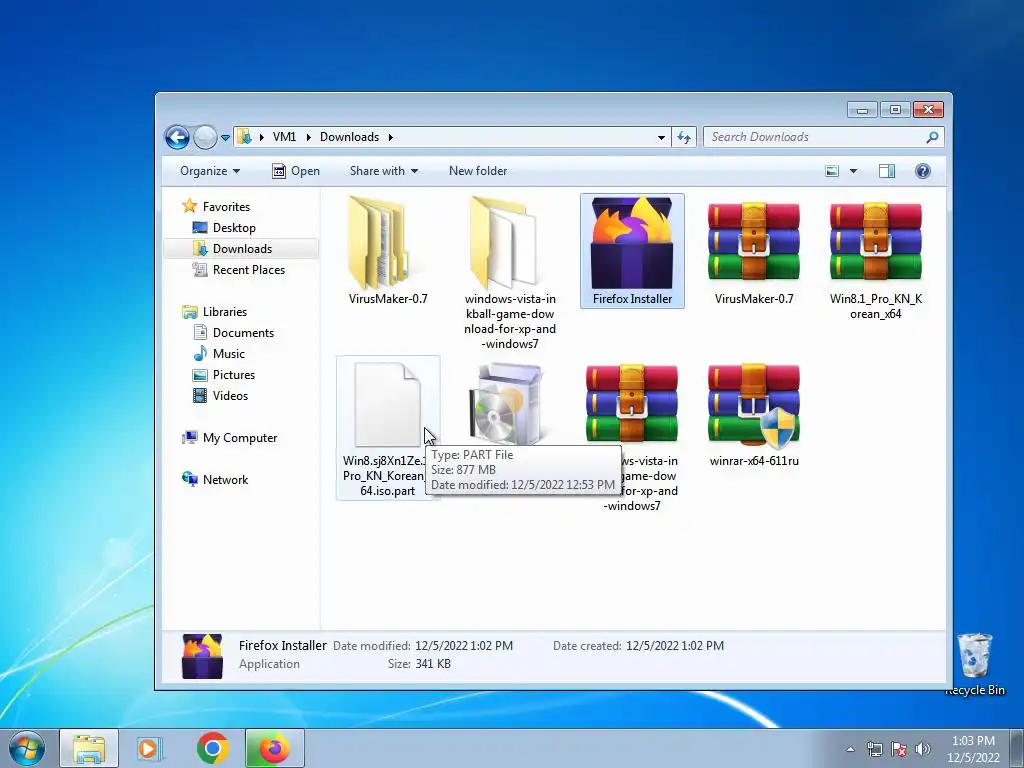Click the Firefox icon in details pane
The width and height of the screenshot is (1024, 768).
pos(202,656)
